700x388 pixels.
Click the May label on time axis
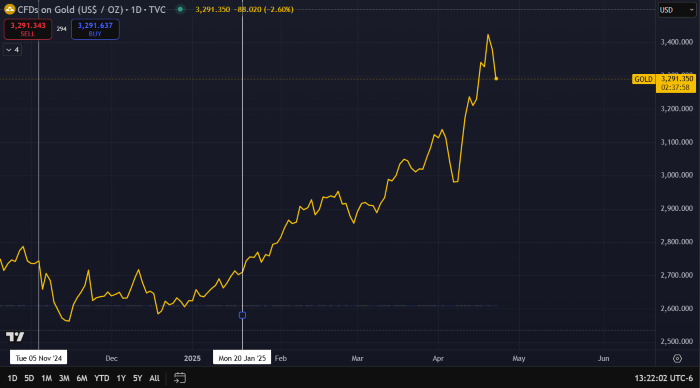519,358
